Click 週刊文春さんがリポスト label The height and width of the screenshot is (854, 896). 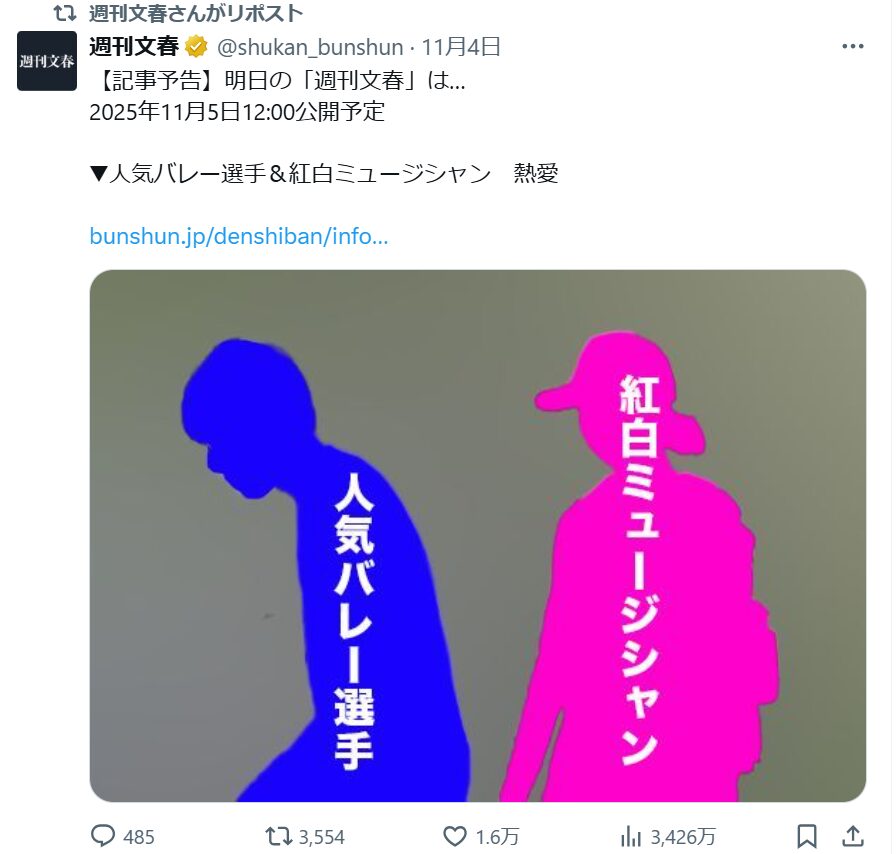196,13
